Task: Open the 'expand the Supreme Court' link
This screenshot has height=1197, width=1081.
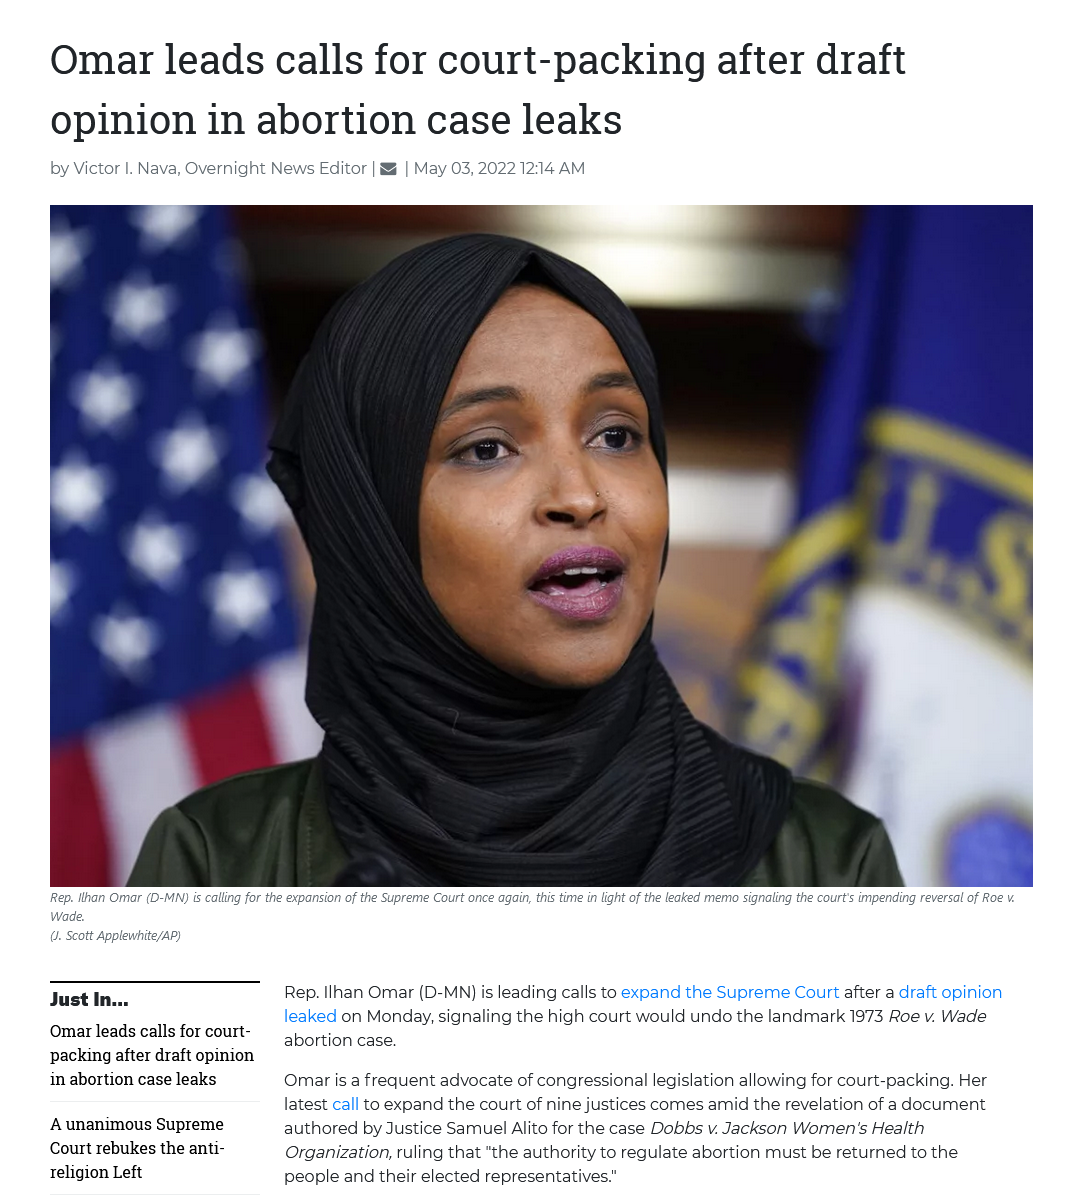Action: 729,992
